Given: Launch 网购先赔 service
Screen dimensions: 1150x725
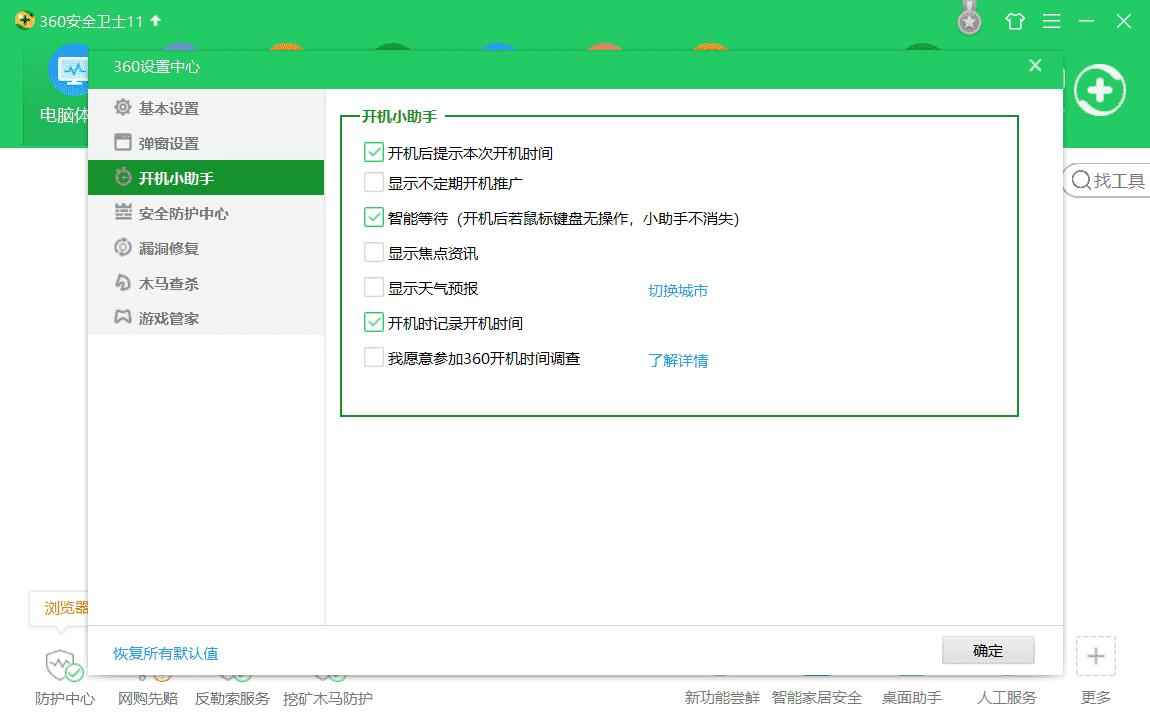Looking at the screenshot, I should [147, 699].
